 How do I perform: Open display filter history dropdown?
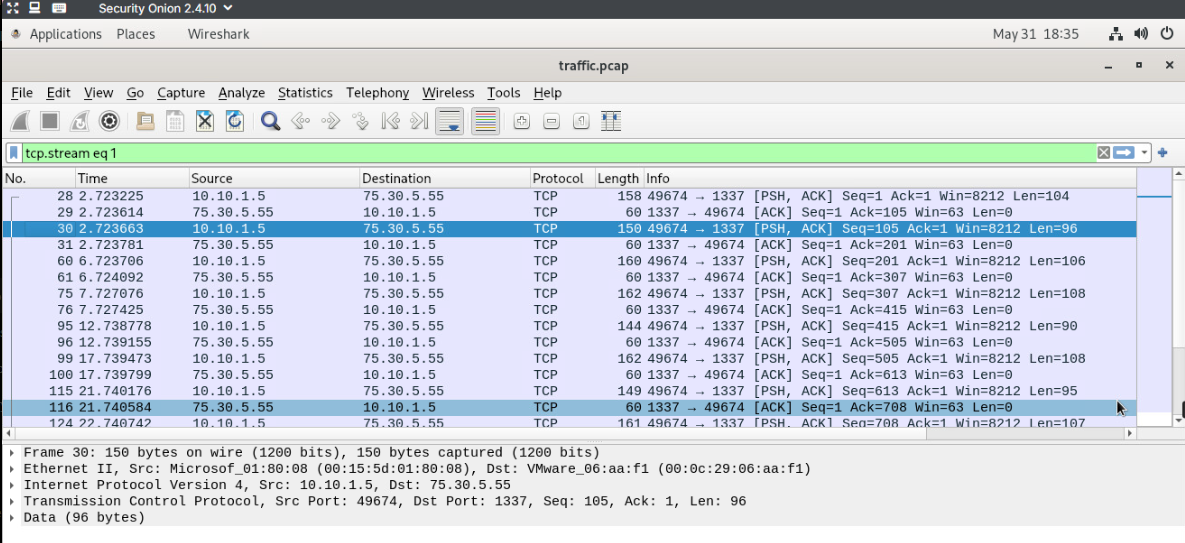1144,153
